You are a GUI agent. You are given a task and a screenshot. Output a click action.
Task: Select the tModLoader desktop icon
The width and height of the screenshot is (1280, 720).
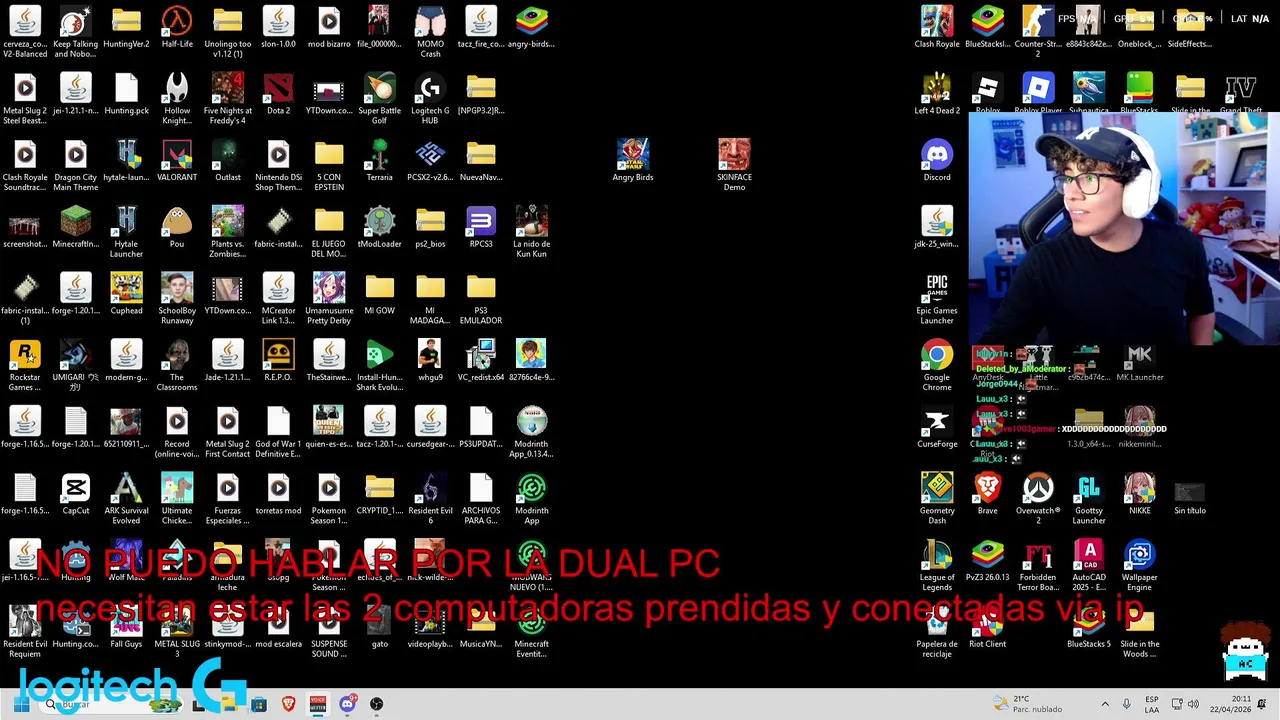pyautogui.click(x=380, y=228)
